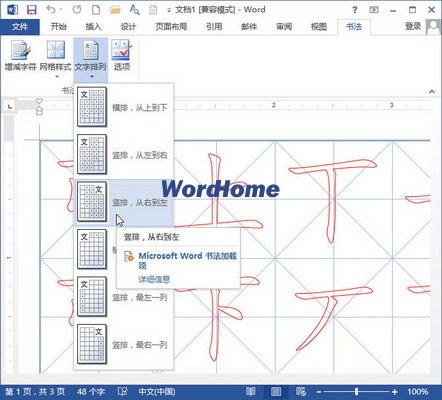Click the greyed document icon in Quick Access
The height and width of the screenshot is (400, 442).
153,10
